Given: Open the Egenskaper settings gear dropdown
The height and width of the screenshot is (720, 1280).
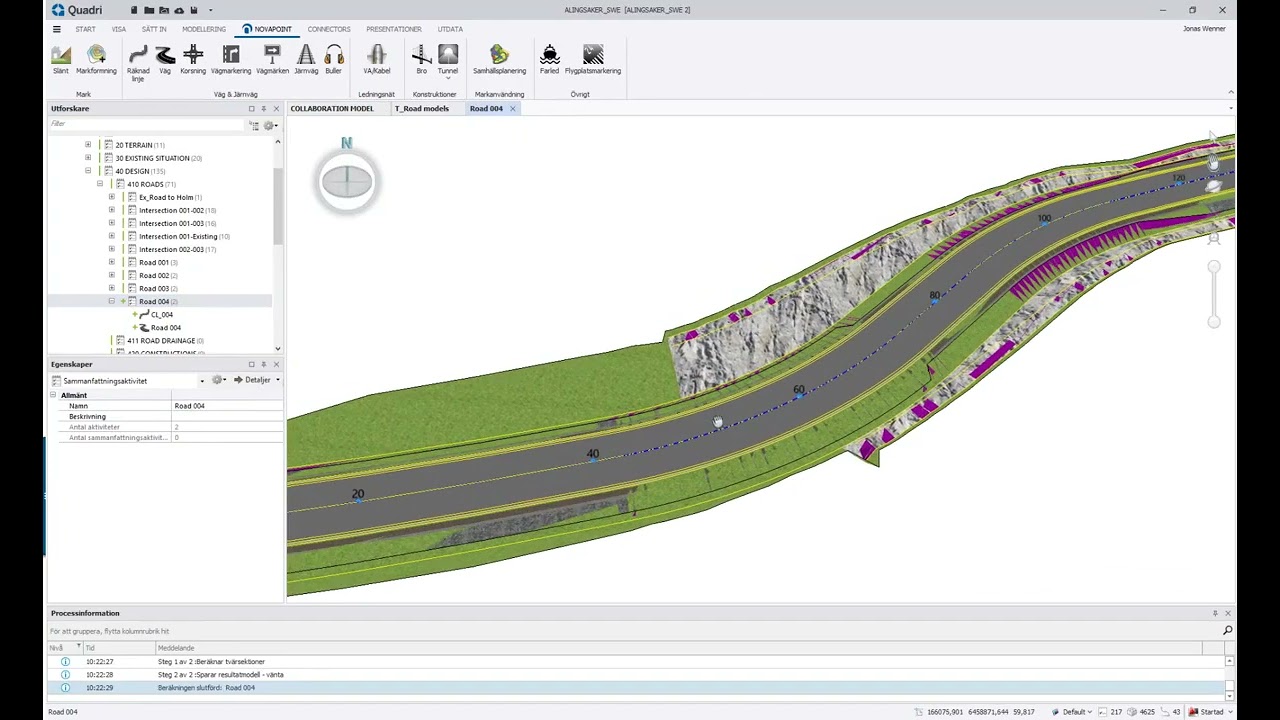Looking at the screenshot, I should pos(218,380).
